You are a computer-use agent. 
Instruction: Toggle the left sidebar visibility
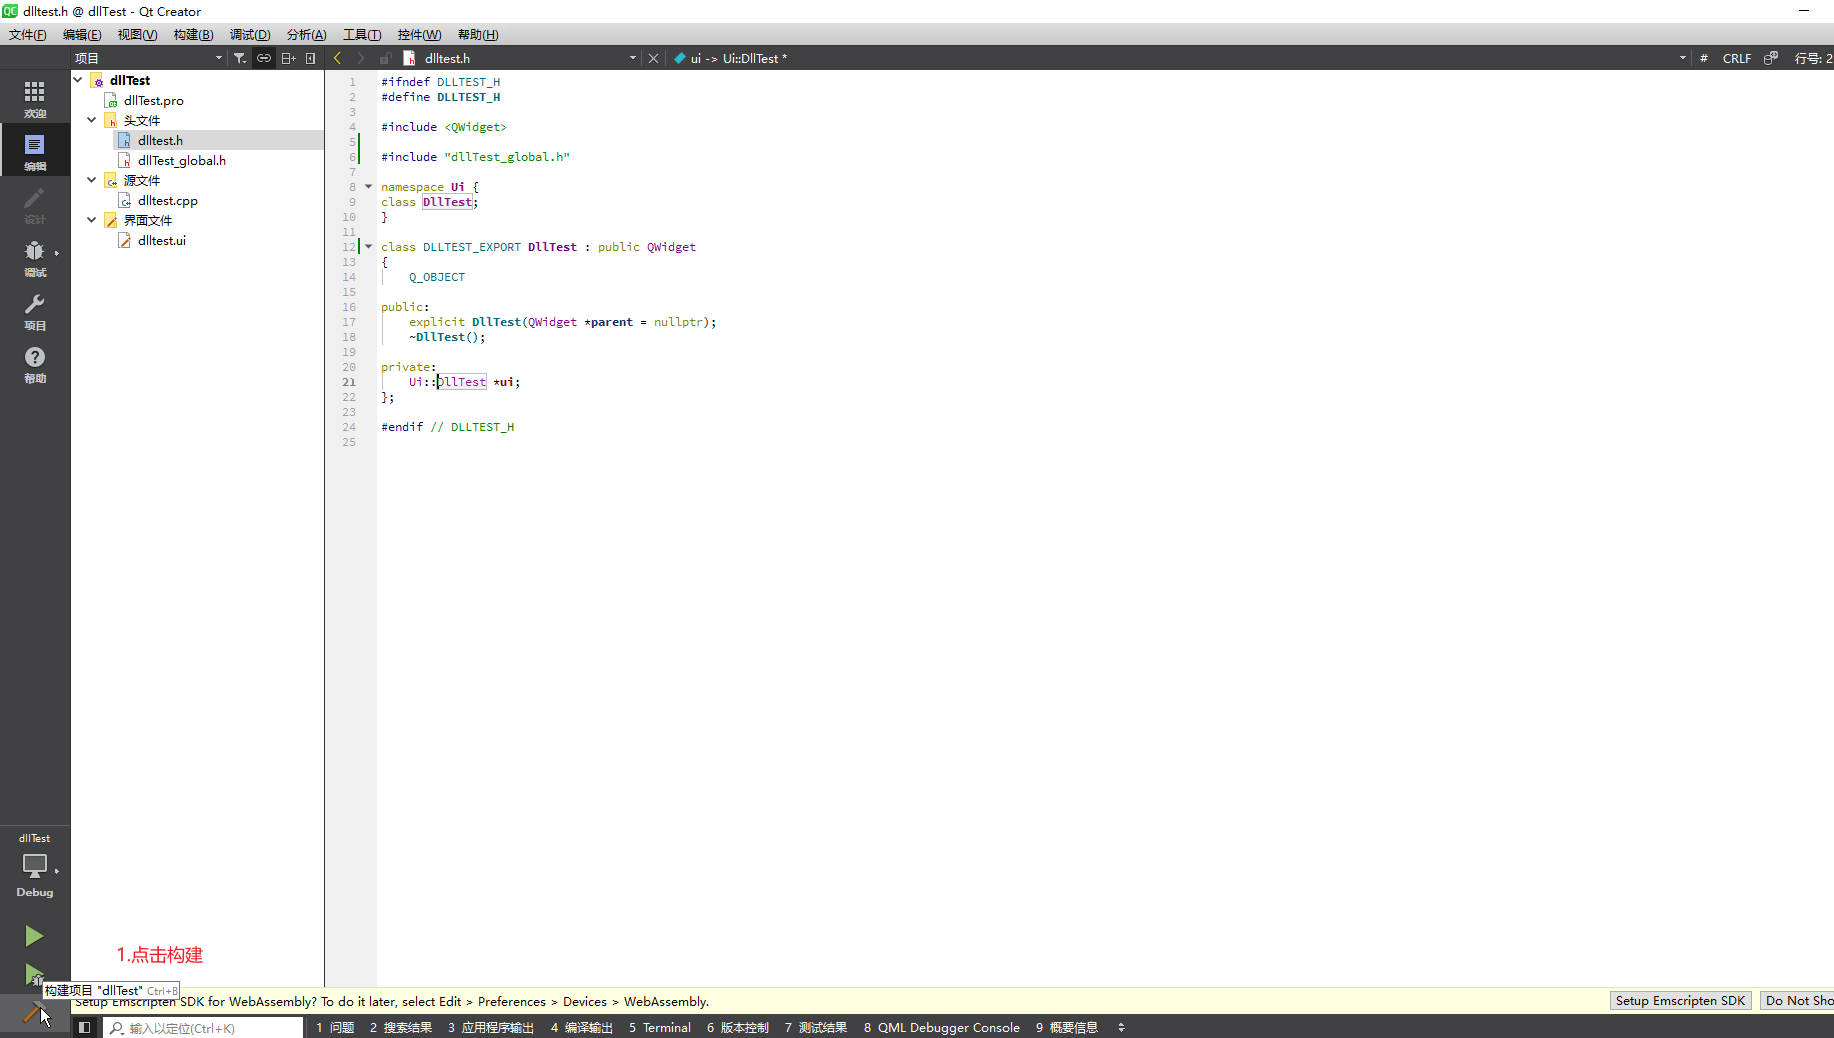pyautogui.click(x=85, y=1027)
